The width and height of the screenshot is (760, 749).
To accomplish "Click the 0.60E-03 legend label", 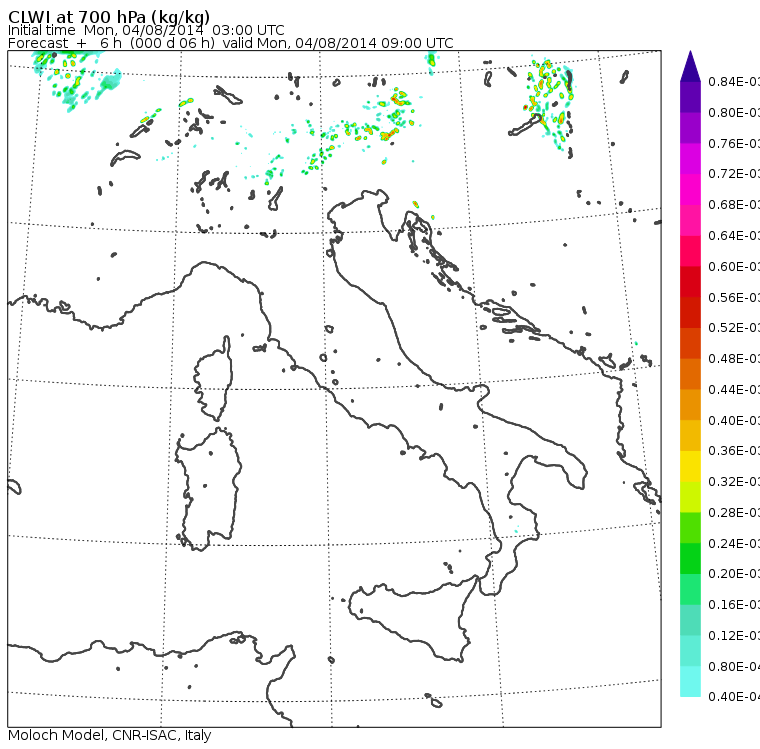I will 734,267.
